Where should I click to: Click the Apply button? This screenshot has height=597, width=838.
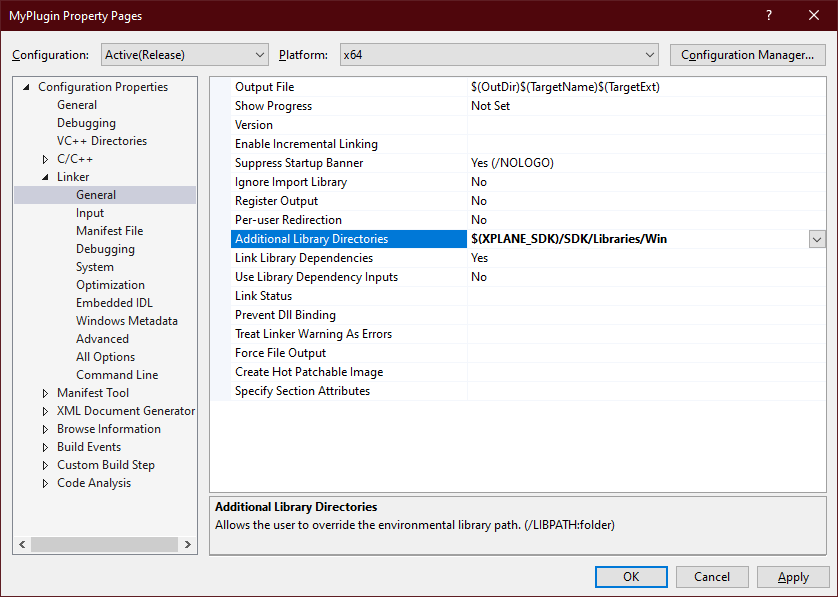[x=793, y=577]
